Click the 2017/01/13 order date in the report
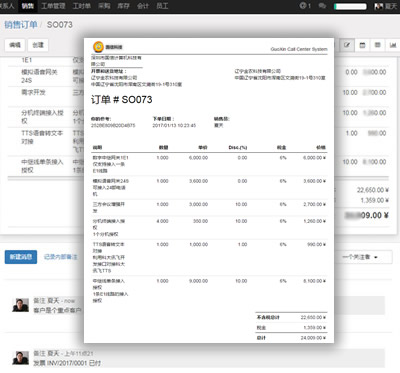This screenshot has height=373, width=400. (x=174, y=126)
